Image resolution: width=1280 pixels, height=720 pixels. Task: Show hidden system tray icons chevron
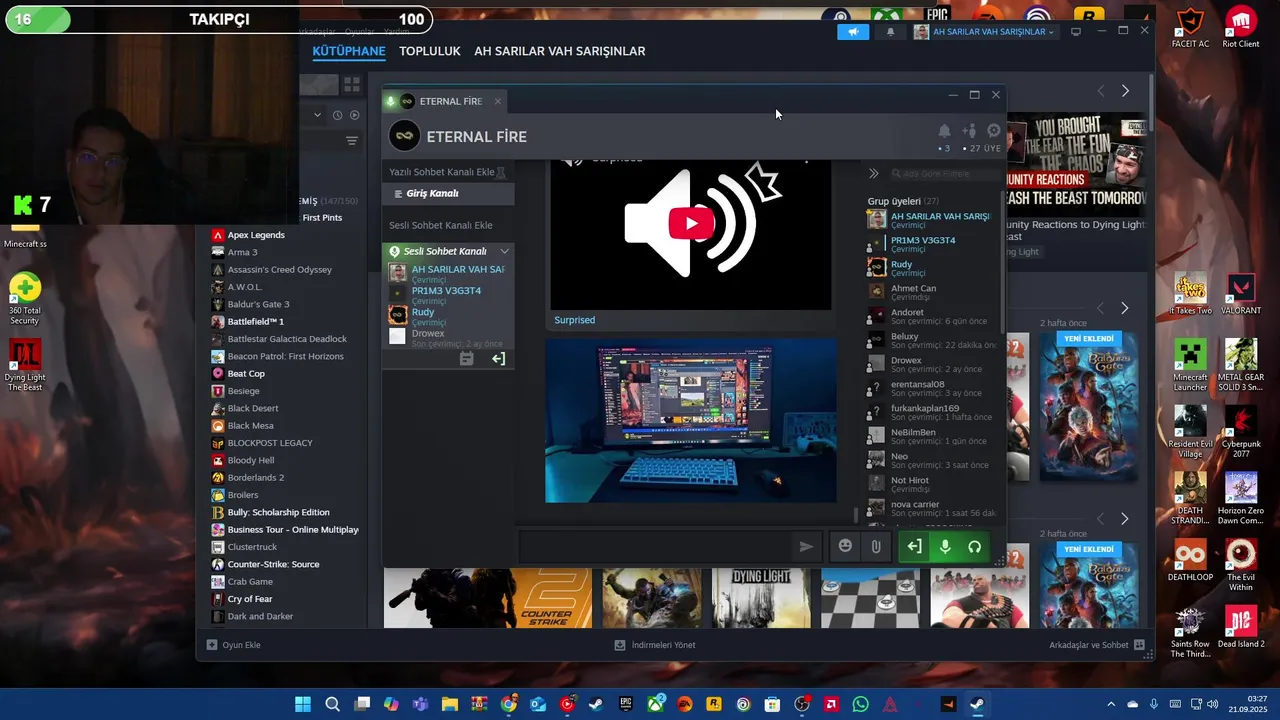(x=1110, y=704)
